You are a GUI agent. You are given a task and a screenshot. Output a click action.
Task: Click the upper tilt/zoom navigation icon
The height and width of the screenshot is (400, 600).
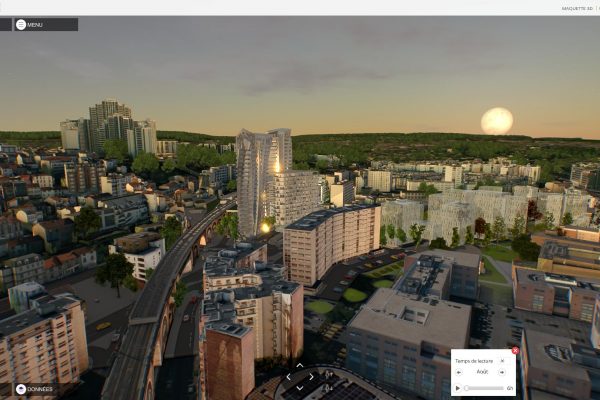pos(329,375)
